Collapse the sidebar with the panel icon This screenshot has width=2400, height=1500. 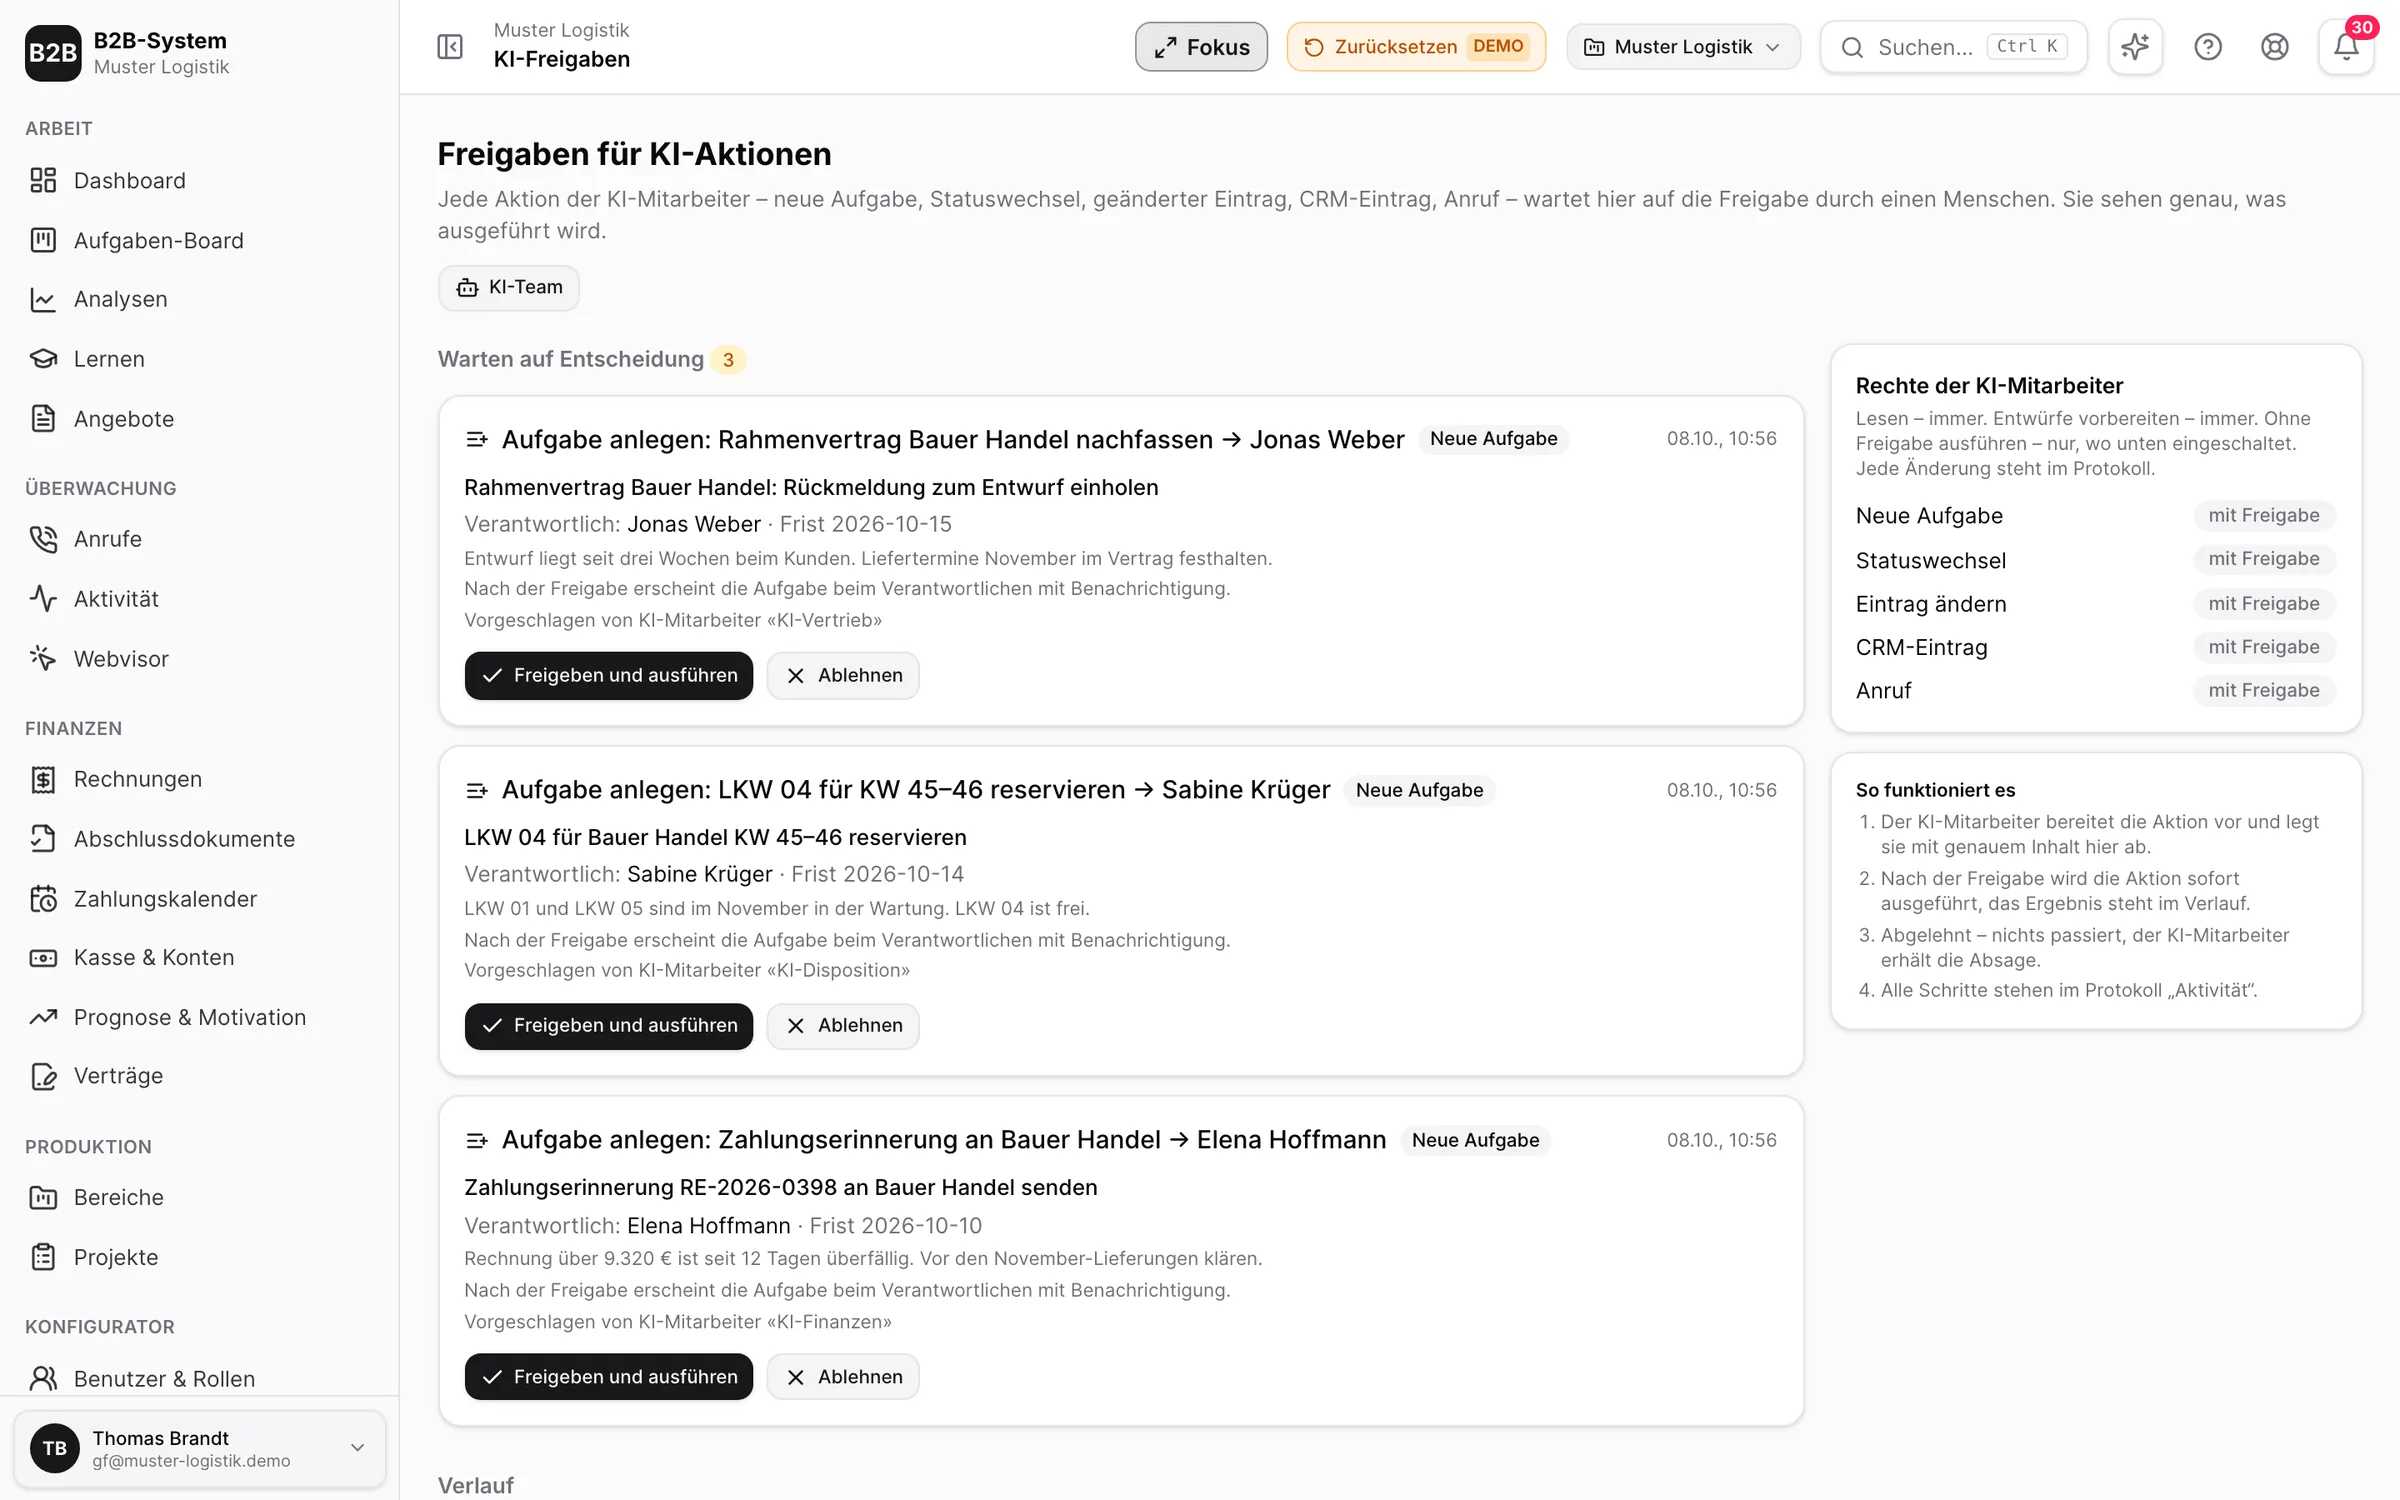point(450,46)
